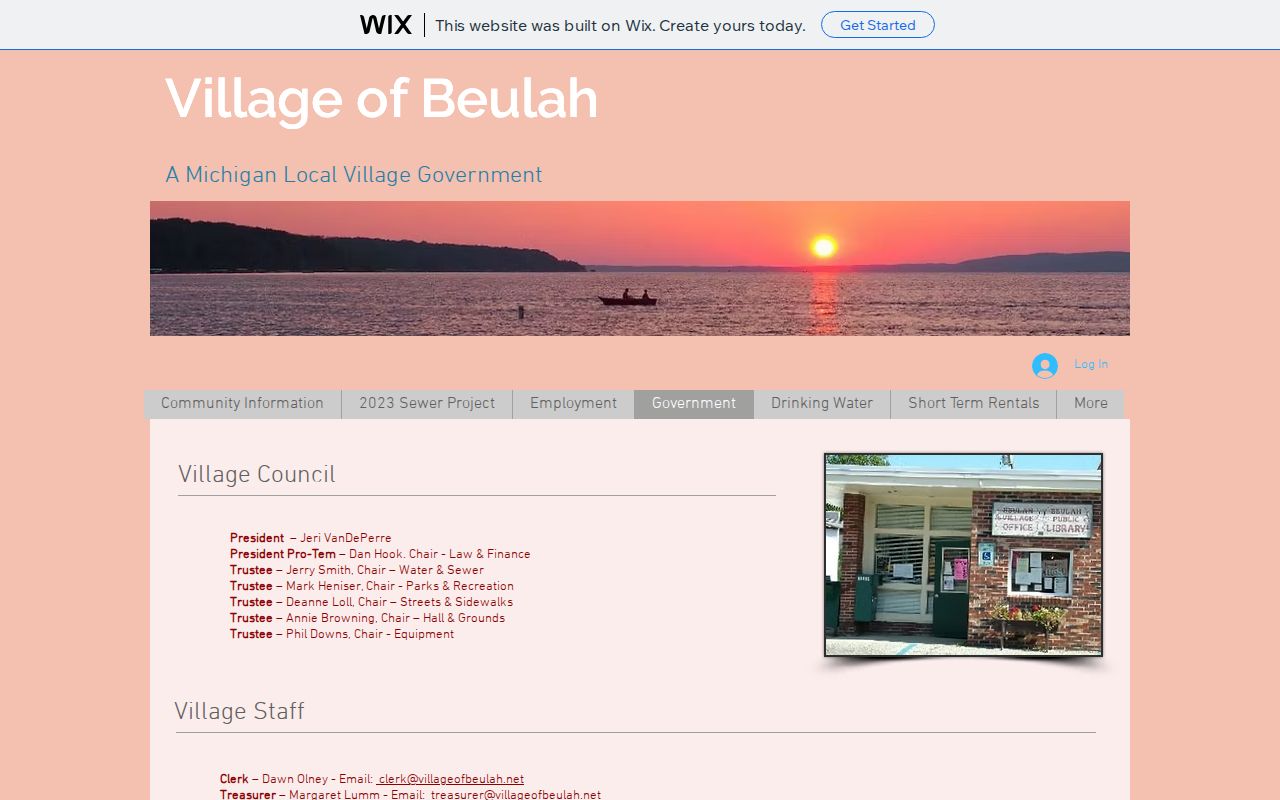Click the Trustee Deanne Loll line

point(371,603)
